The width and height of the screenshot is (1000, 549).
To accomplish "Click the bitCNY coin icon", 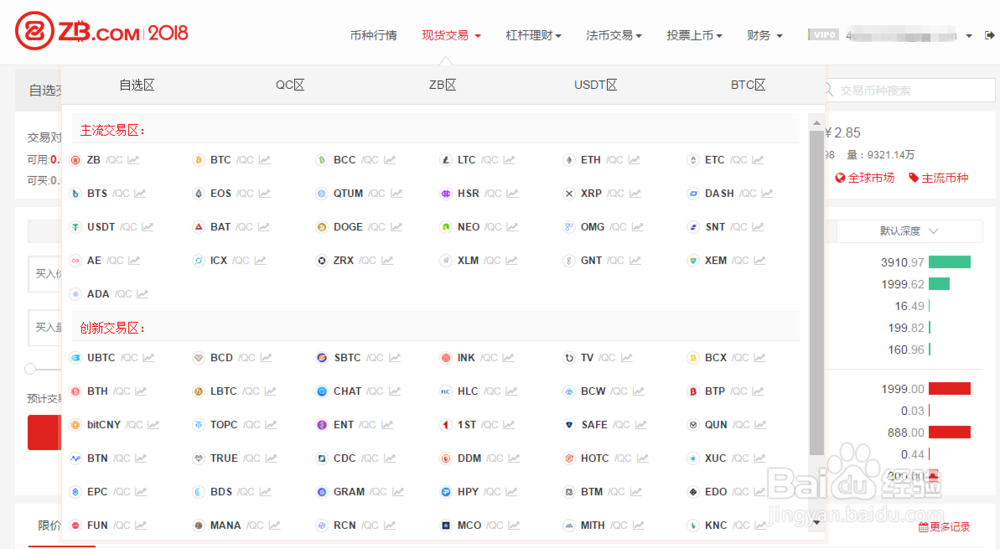I will click(75, 425).
